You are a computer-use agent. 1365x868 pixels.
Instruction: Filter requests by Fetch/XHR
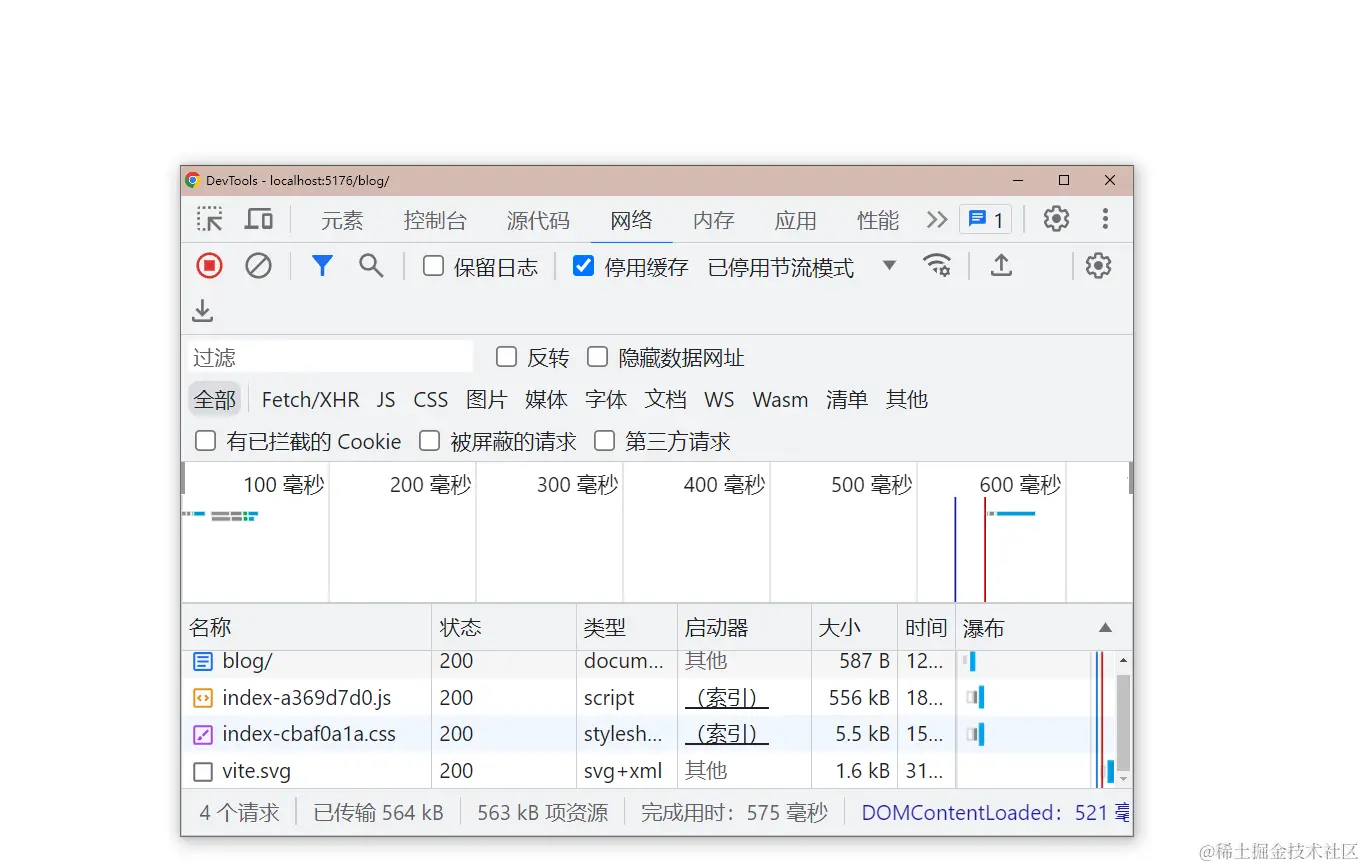pyautogui.click(x=310, y=399)
